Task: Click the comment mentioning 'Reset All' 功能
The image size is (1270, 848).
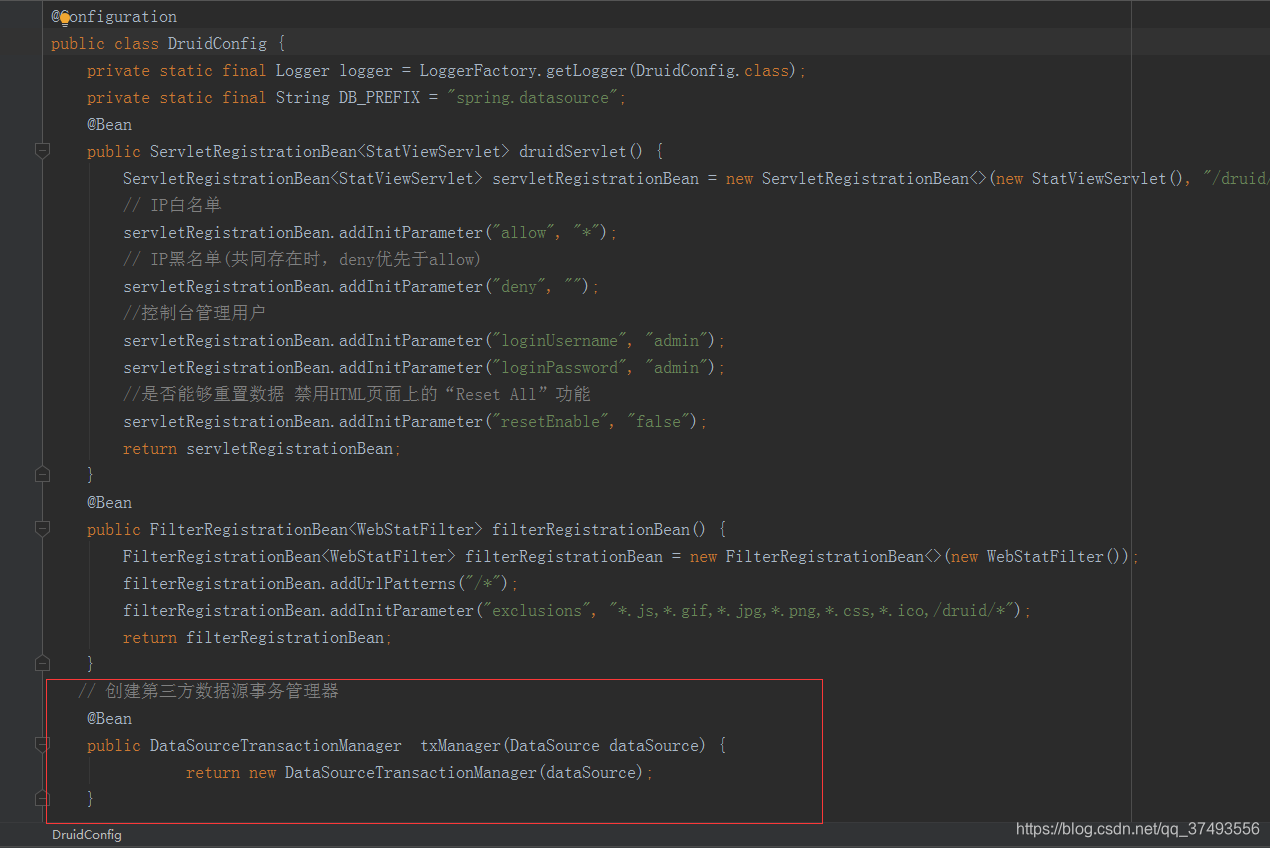Action: [x=357, y=395]
